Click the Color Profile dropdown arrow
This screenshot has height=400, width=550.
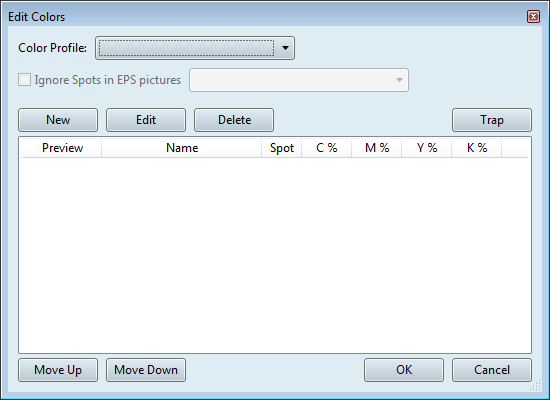tap(285, 48)
